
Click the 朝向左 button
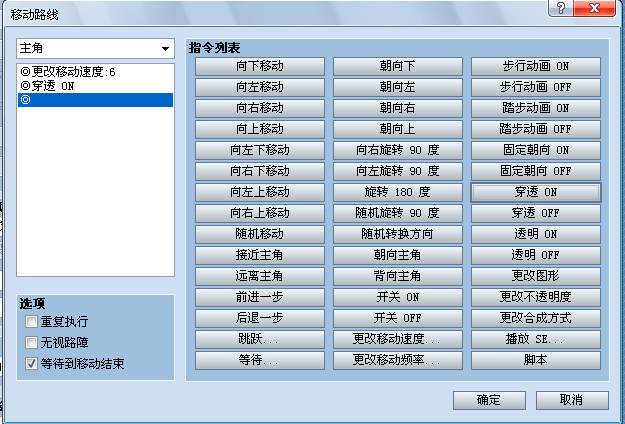click(398, 87)
